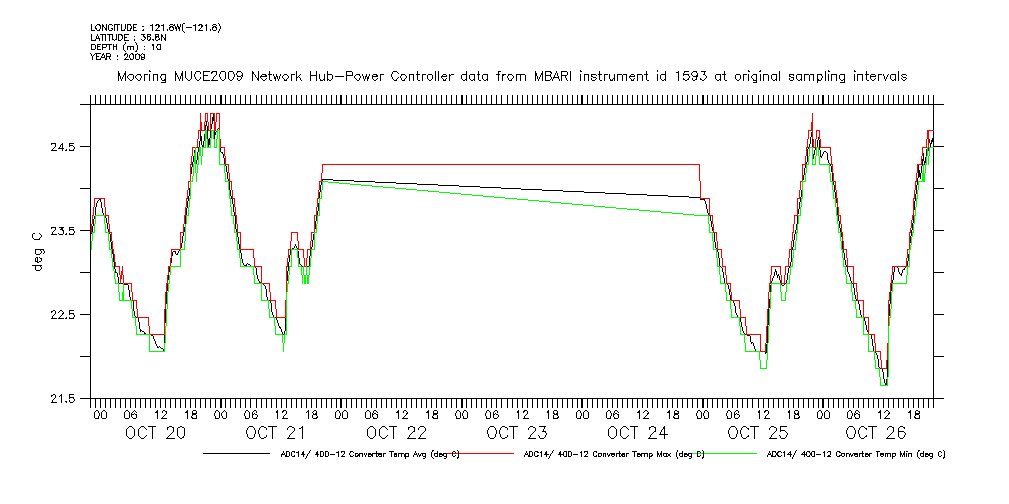The width and height of the screenshot is (1009, 504).
Task: Select the OCT 21 date label
Action: click(276, 433)
